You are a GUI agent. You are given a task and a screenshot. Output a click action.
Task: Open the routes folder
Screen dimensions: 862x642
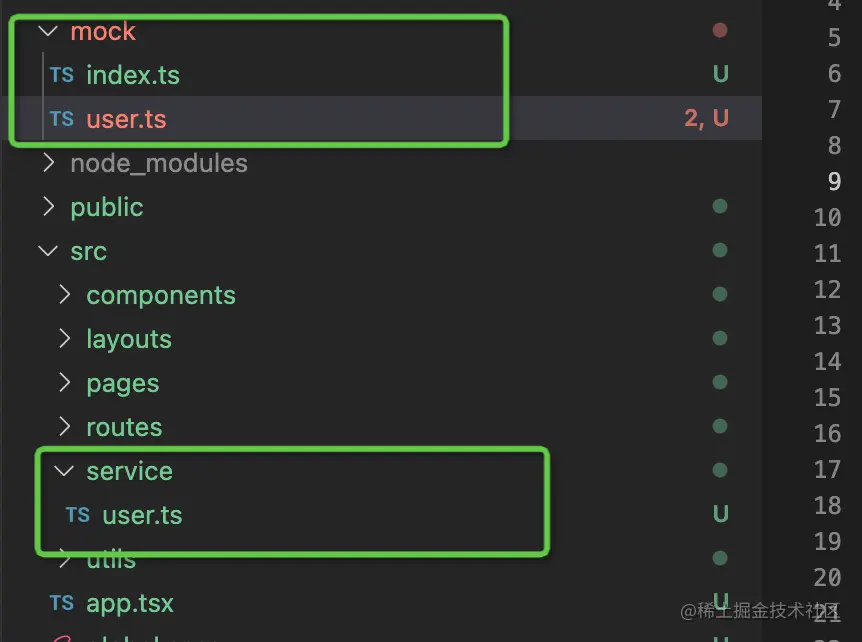click(x=124, y=428)
